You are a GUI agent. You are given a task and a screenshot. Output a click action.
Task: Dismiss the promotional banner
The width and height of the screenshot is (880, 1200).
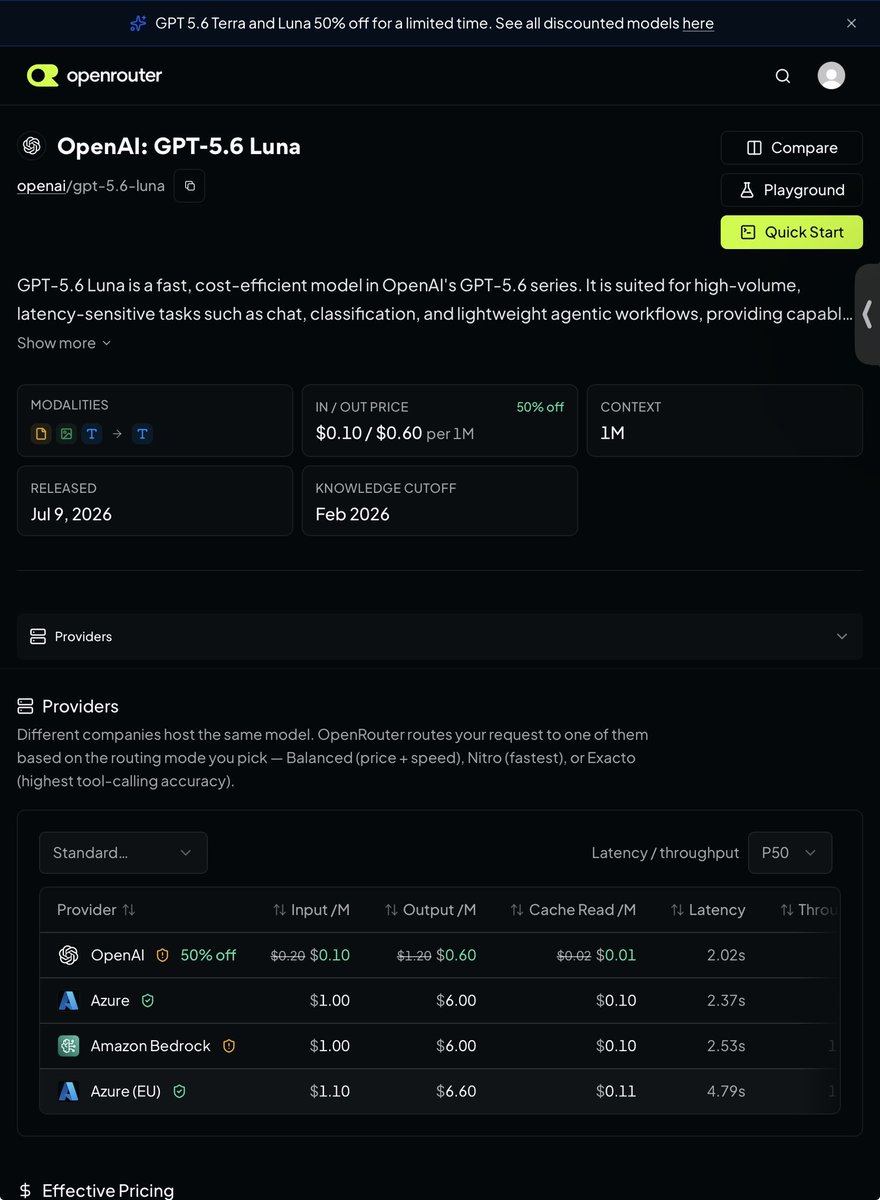[851, 23]
